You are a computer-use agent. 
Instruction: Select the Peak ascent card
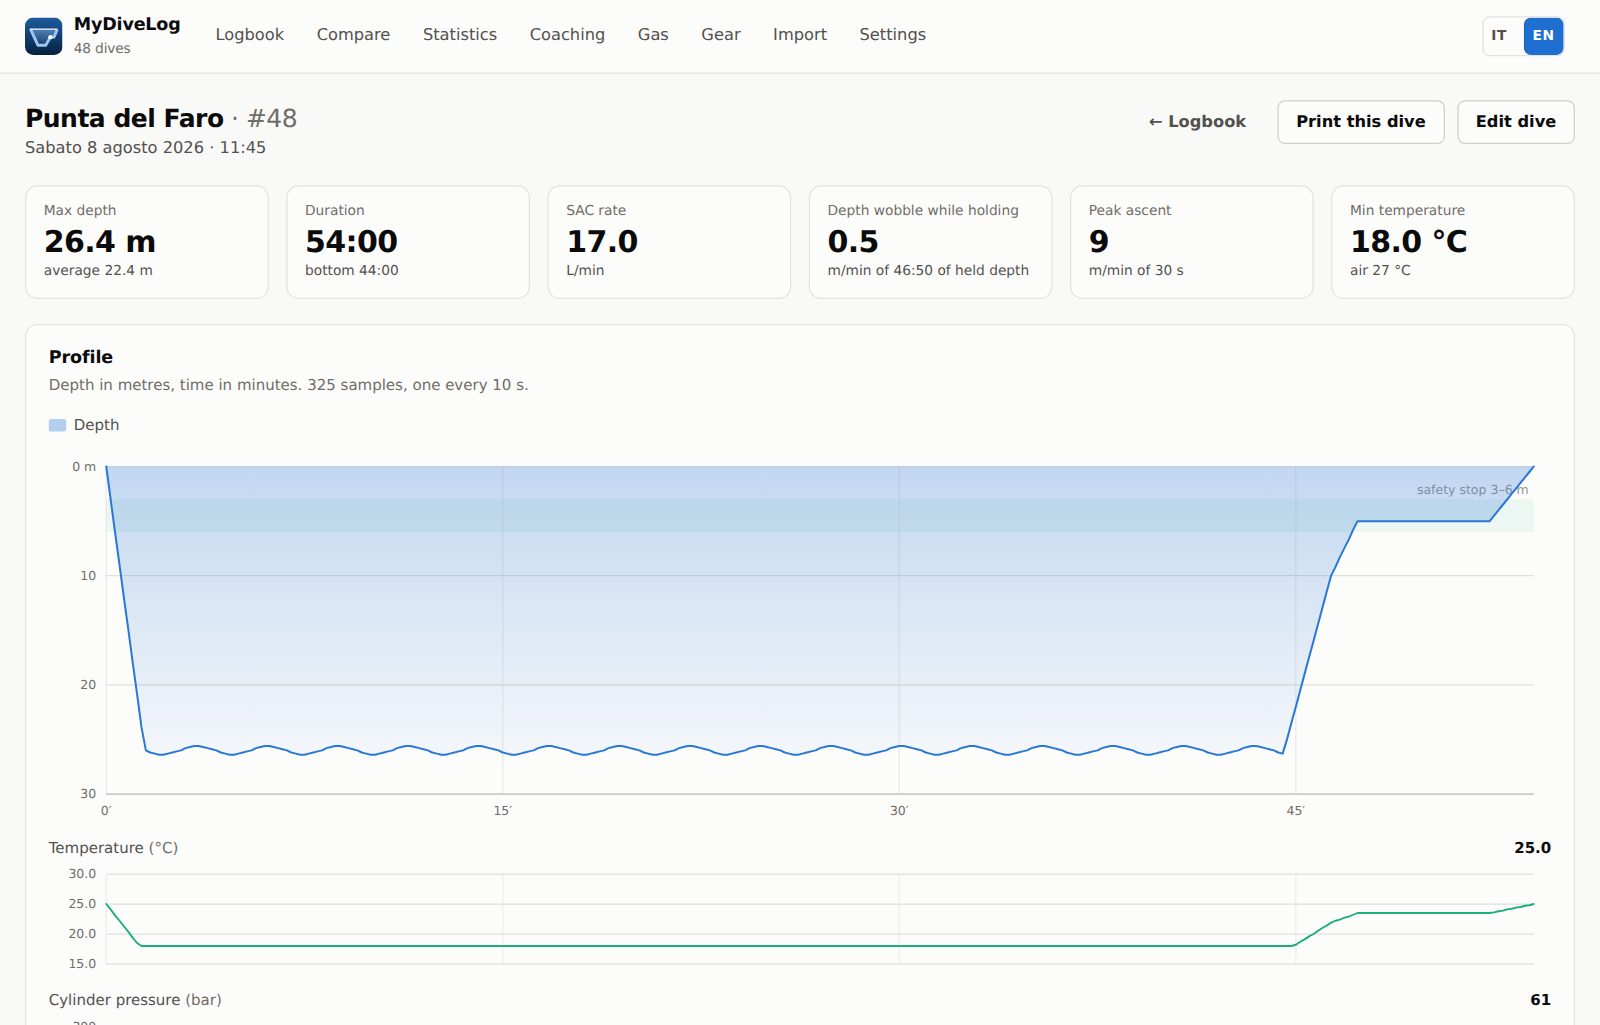click(x=1191, y=242)
